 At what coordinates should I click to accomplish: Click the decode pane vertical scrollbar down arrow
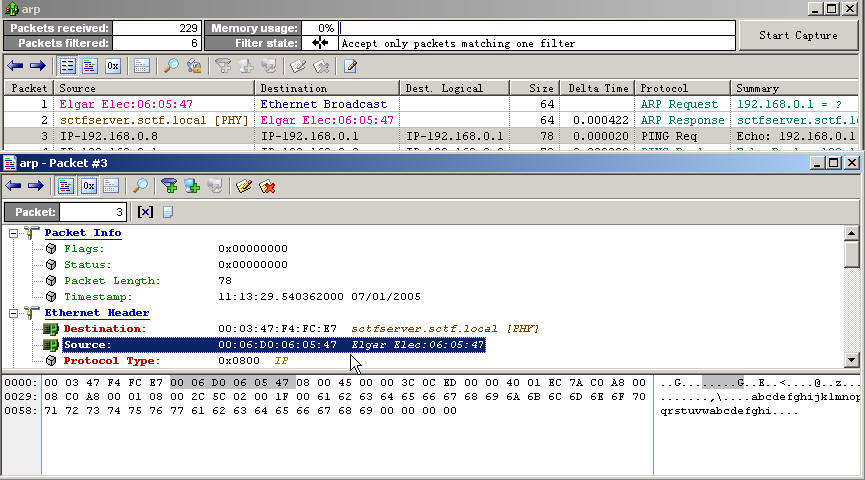(852, 360)
